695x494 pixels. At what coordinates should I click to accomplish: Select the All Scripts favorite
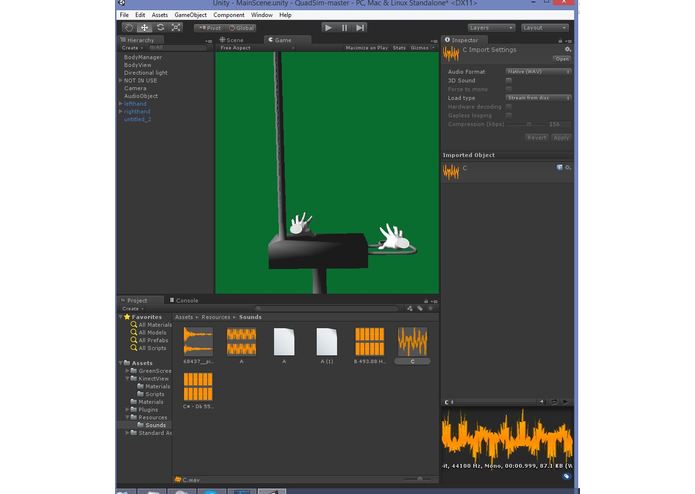point(148,348)
